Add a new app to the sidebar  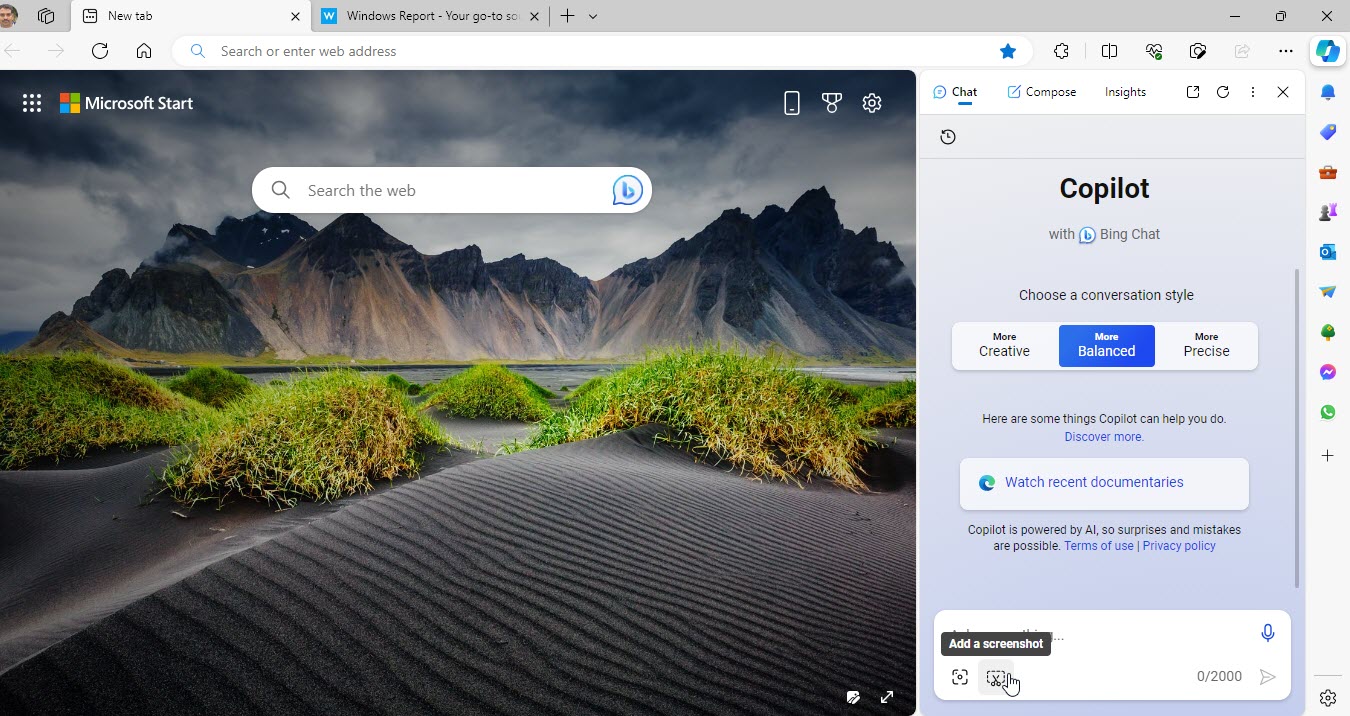[1328, 456]
